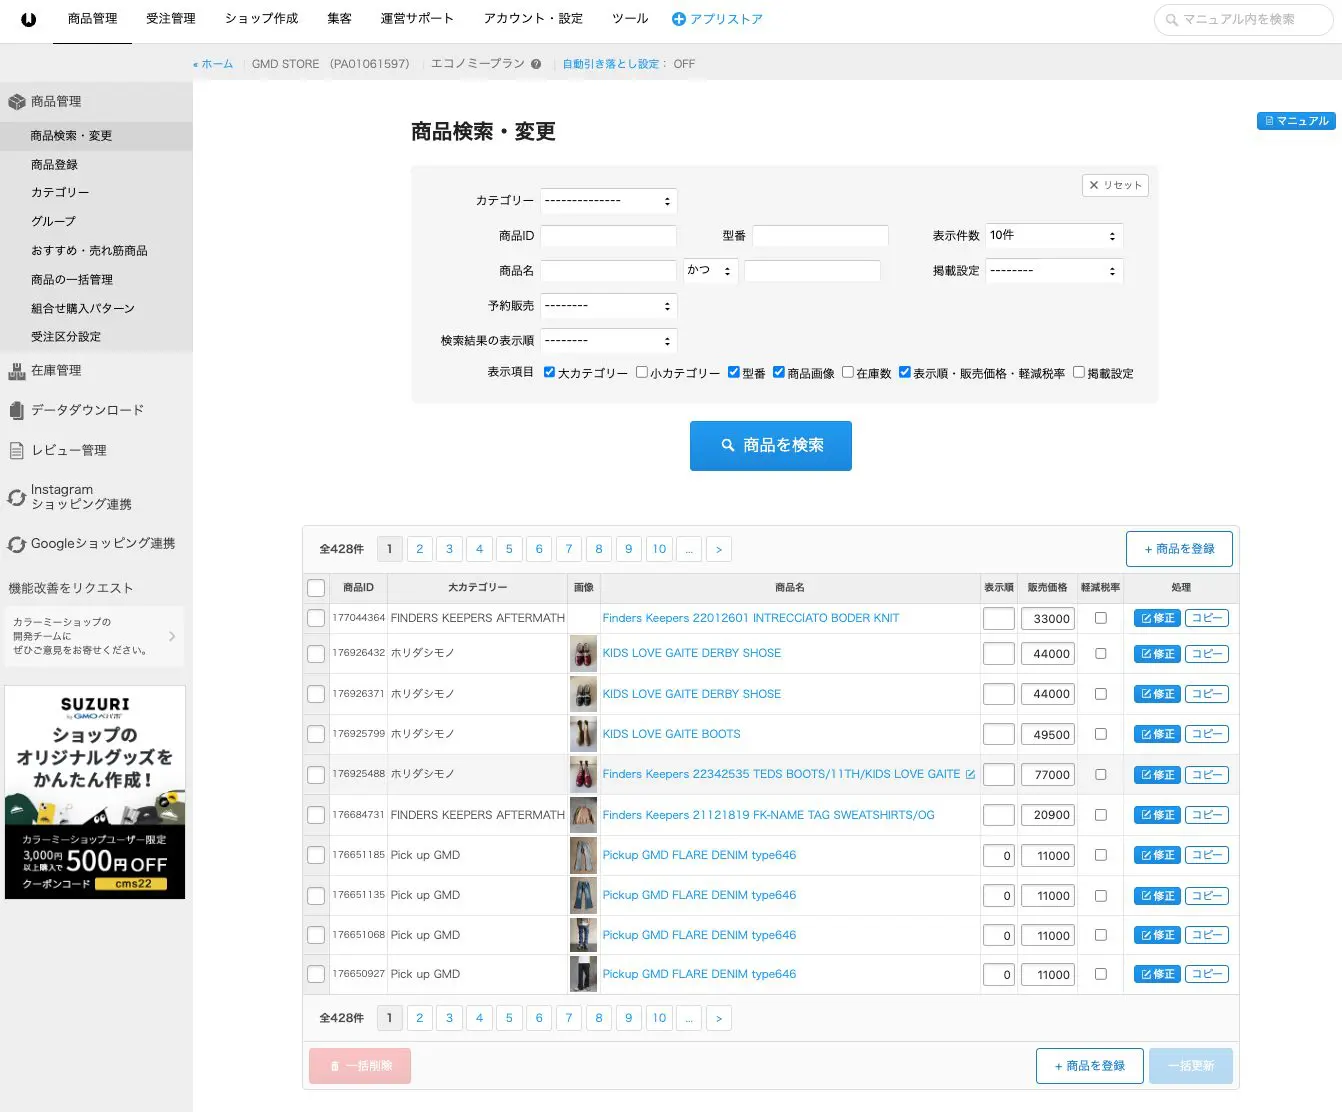Check the select-all checkbox in table header

(316, 588)
